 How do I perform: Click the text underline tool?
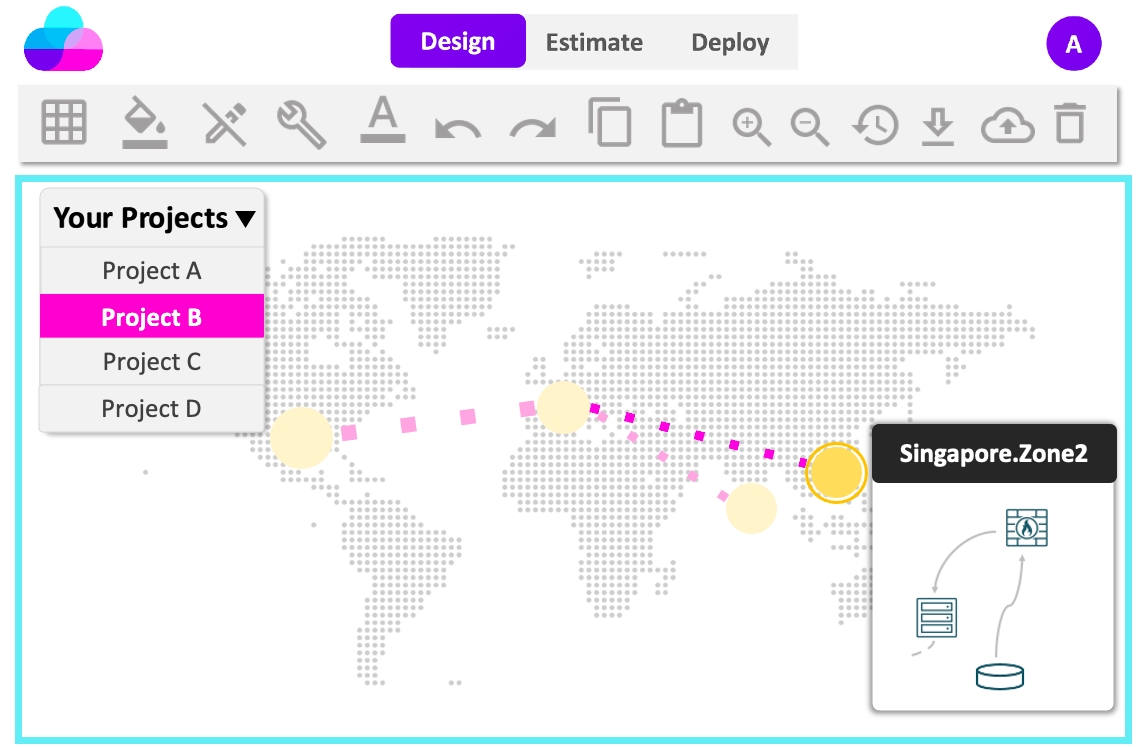pyautogui.click(x=382, y=122)
